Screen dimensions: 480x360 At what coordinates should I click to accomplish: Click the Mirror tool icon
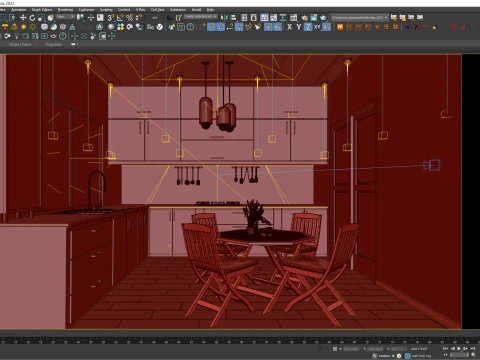224,17
